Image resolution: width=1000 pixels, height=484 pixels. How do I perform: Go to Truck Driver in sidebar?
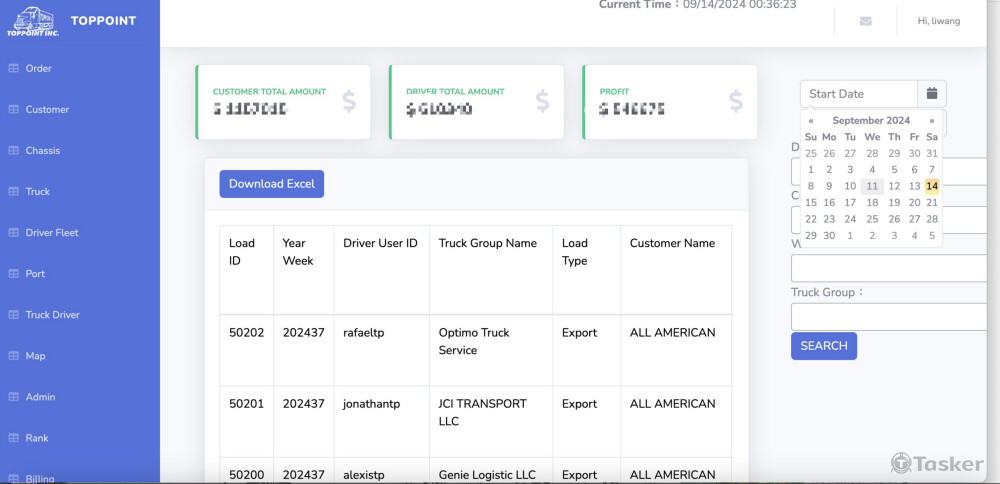pyautogui.click(x=52, y=315)
